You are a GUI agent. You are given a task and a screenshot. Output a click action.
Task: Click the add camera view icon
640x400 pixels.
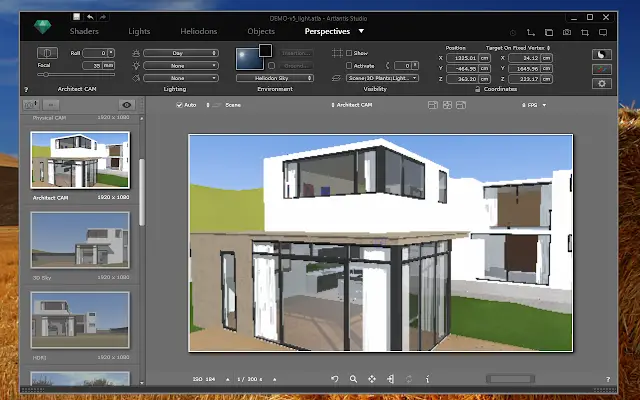click(x=31, y=105)
